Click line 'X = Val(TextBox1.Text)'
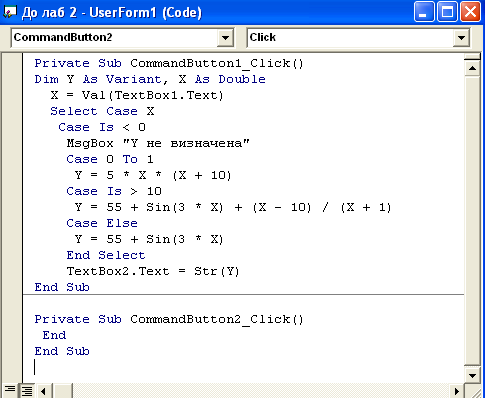 point(137,95)
